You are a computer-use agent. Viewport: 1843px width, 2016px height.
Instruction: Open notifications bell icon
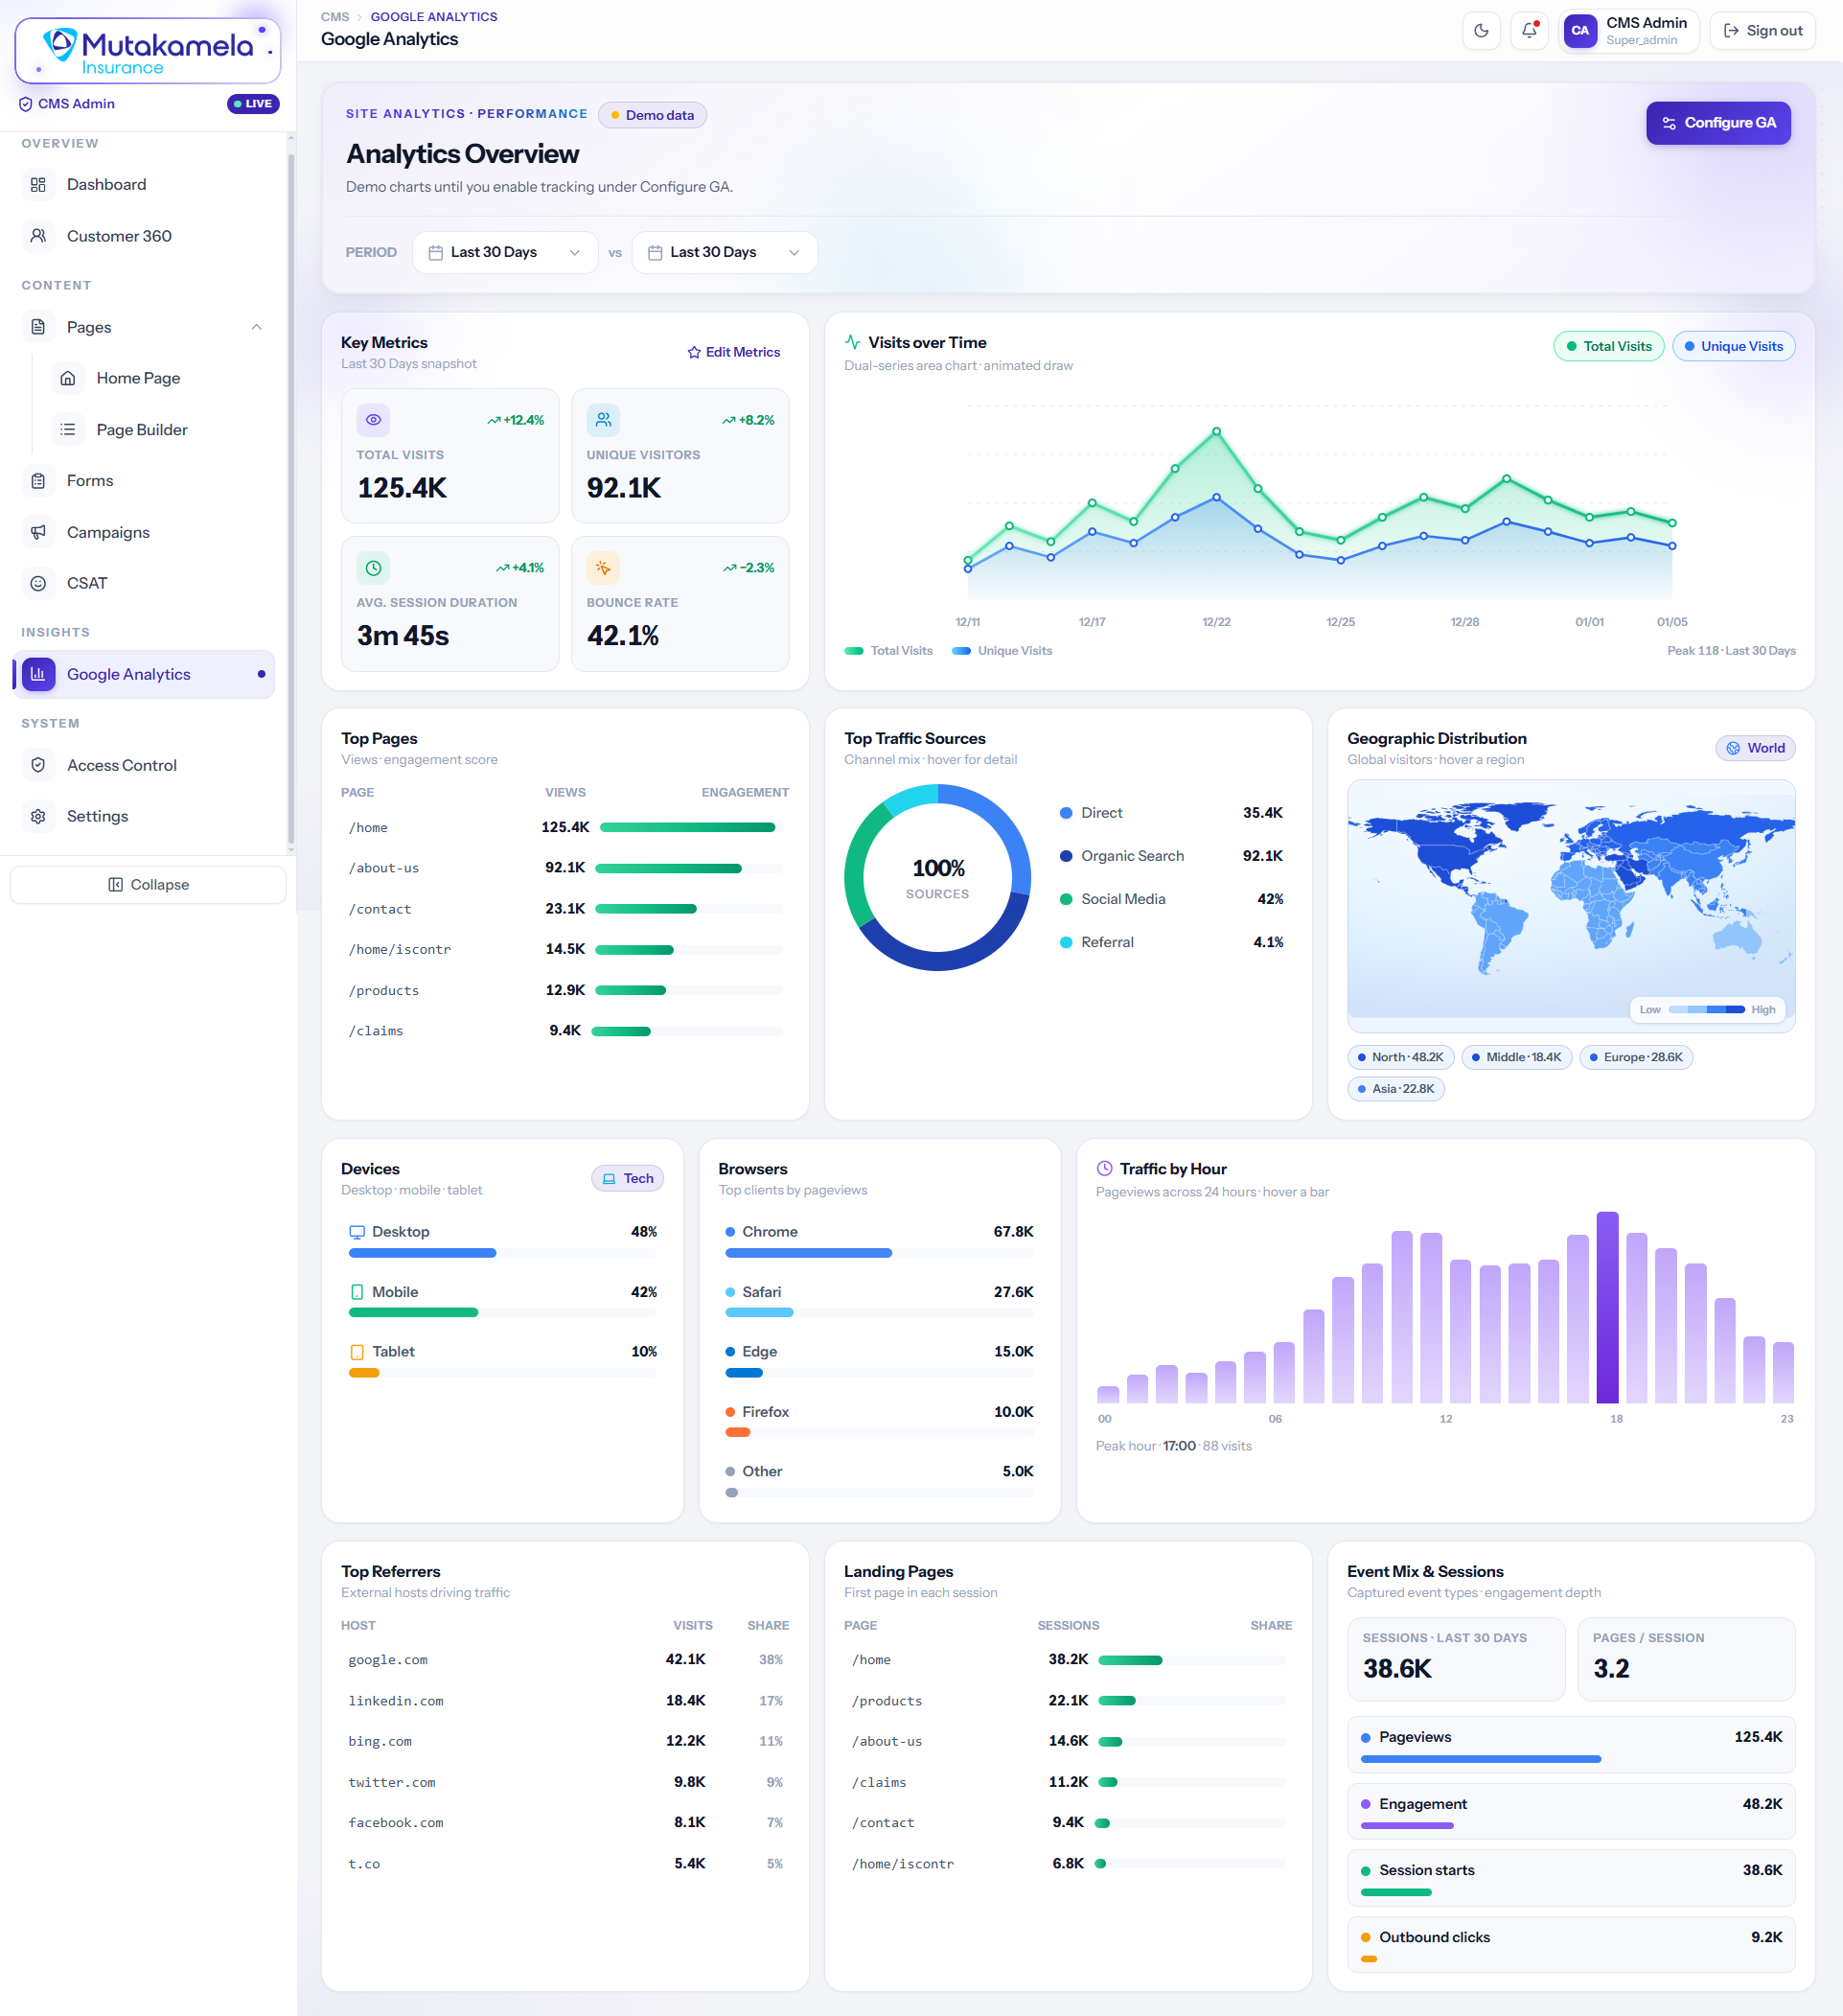point(1529,31)
